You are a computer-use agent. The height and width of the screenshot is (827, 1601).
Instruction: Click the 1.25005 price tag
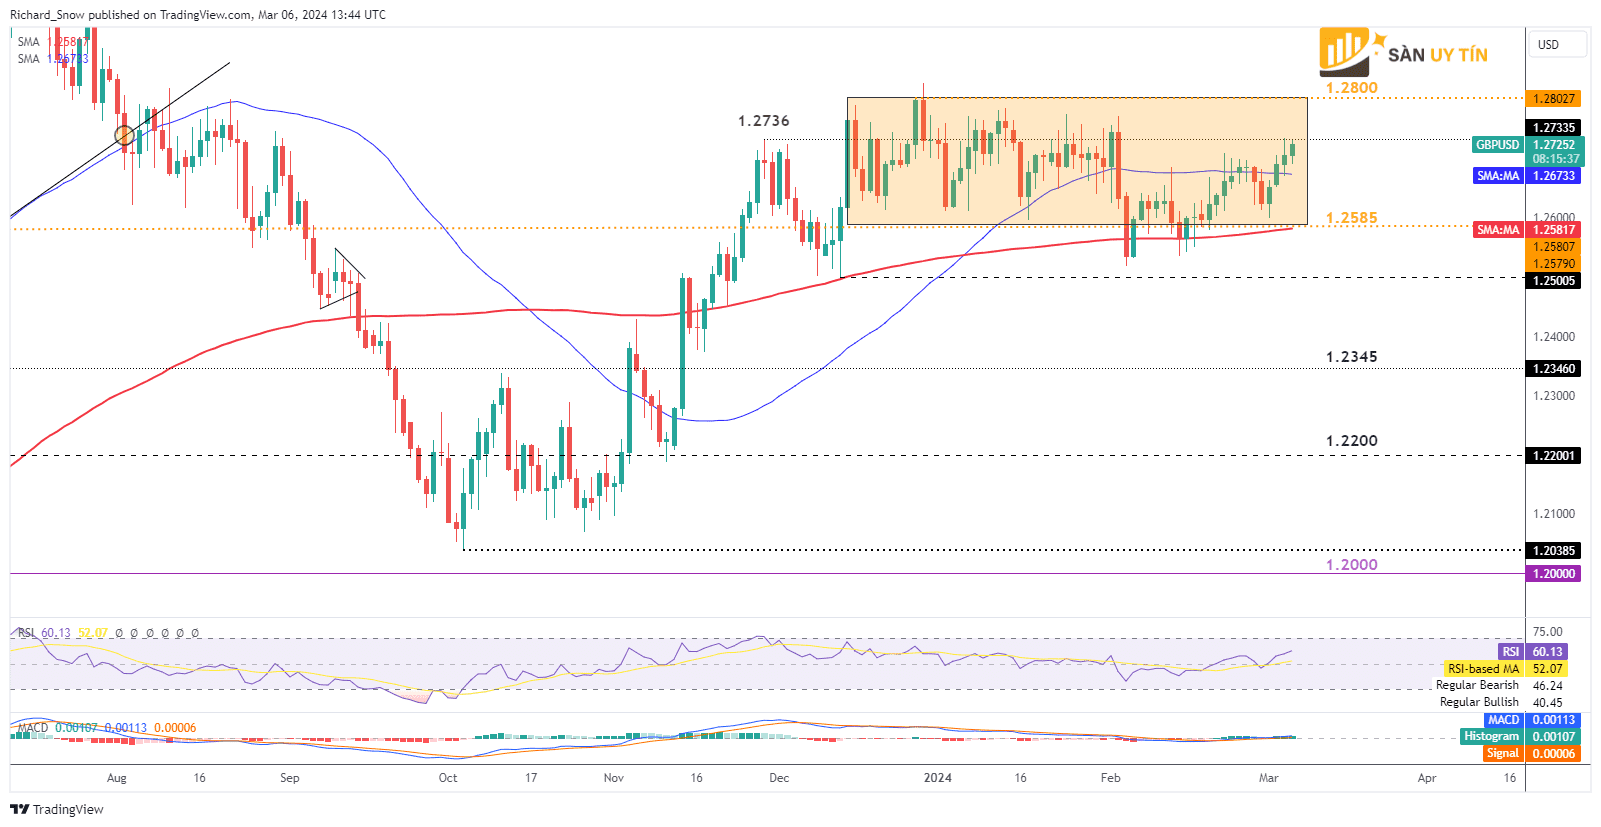(1554, 280)
